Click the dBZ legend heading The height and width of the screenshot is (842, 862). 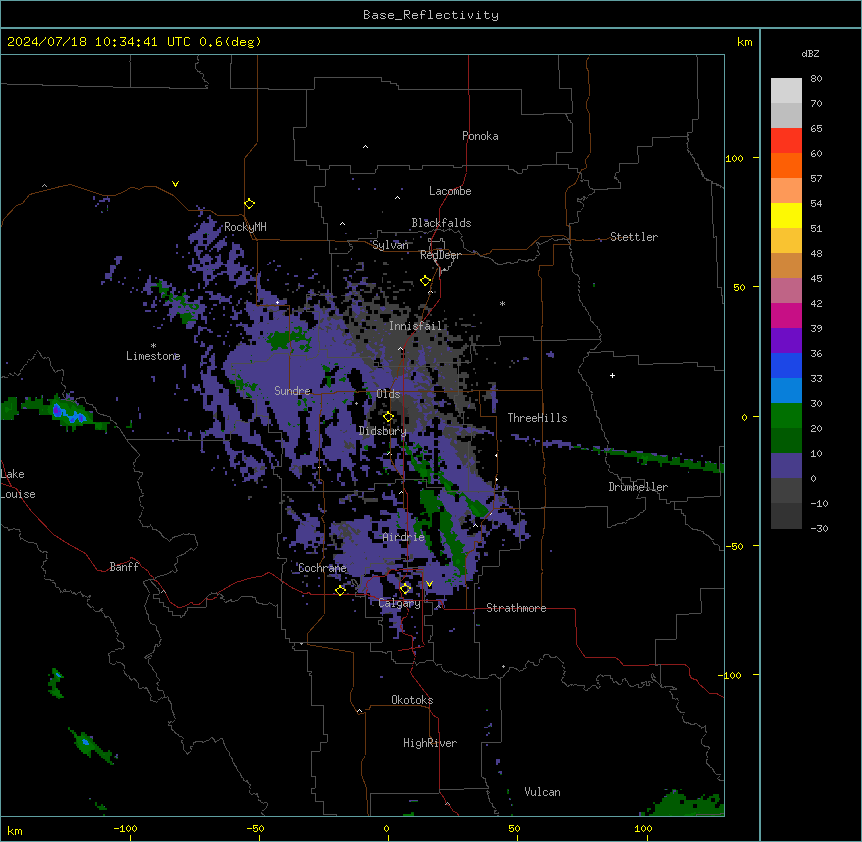click(x=810, y=53)
